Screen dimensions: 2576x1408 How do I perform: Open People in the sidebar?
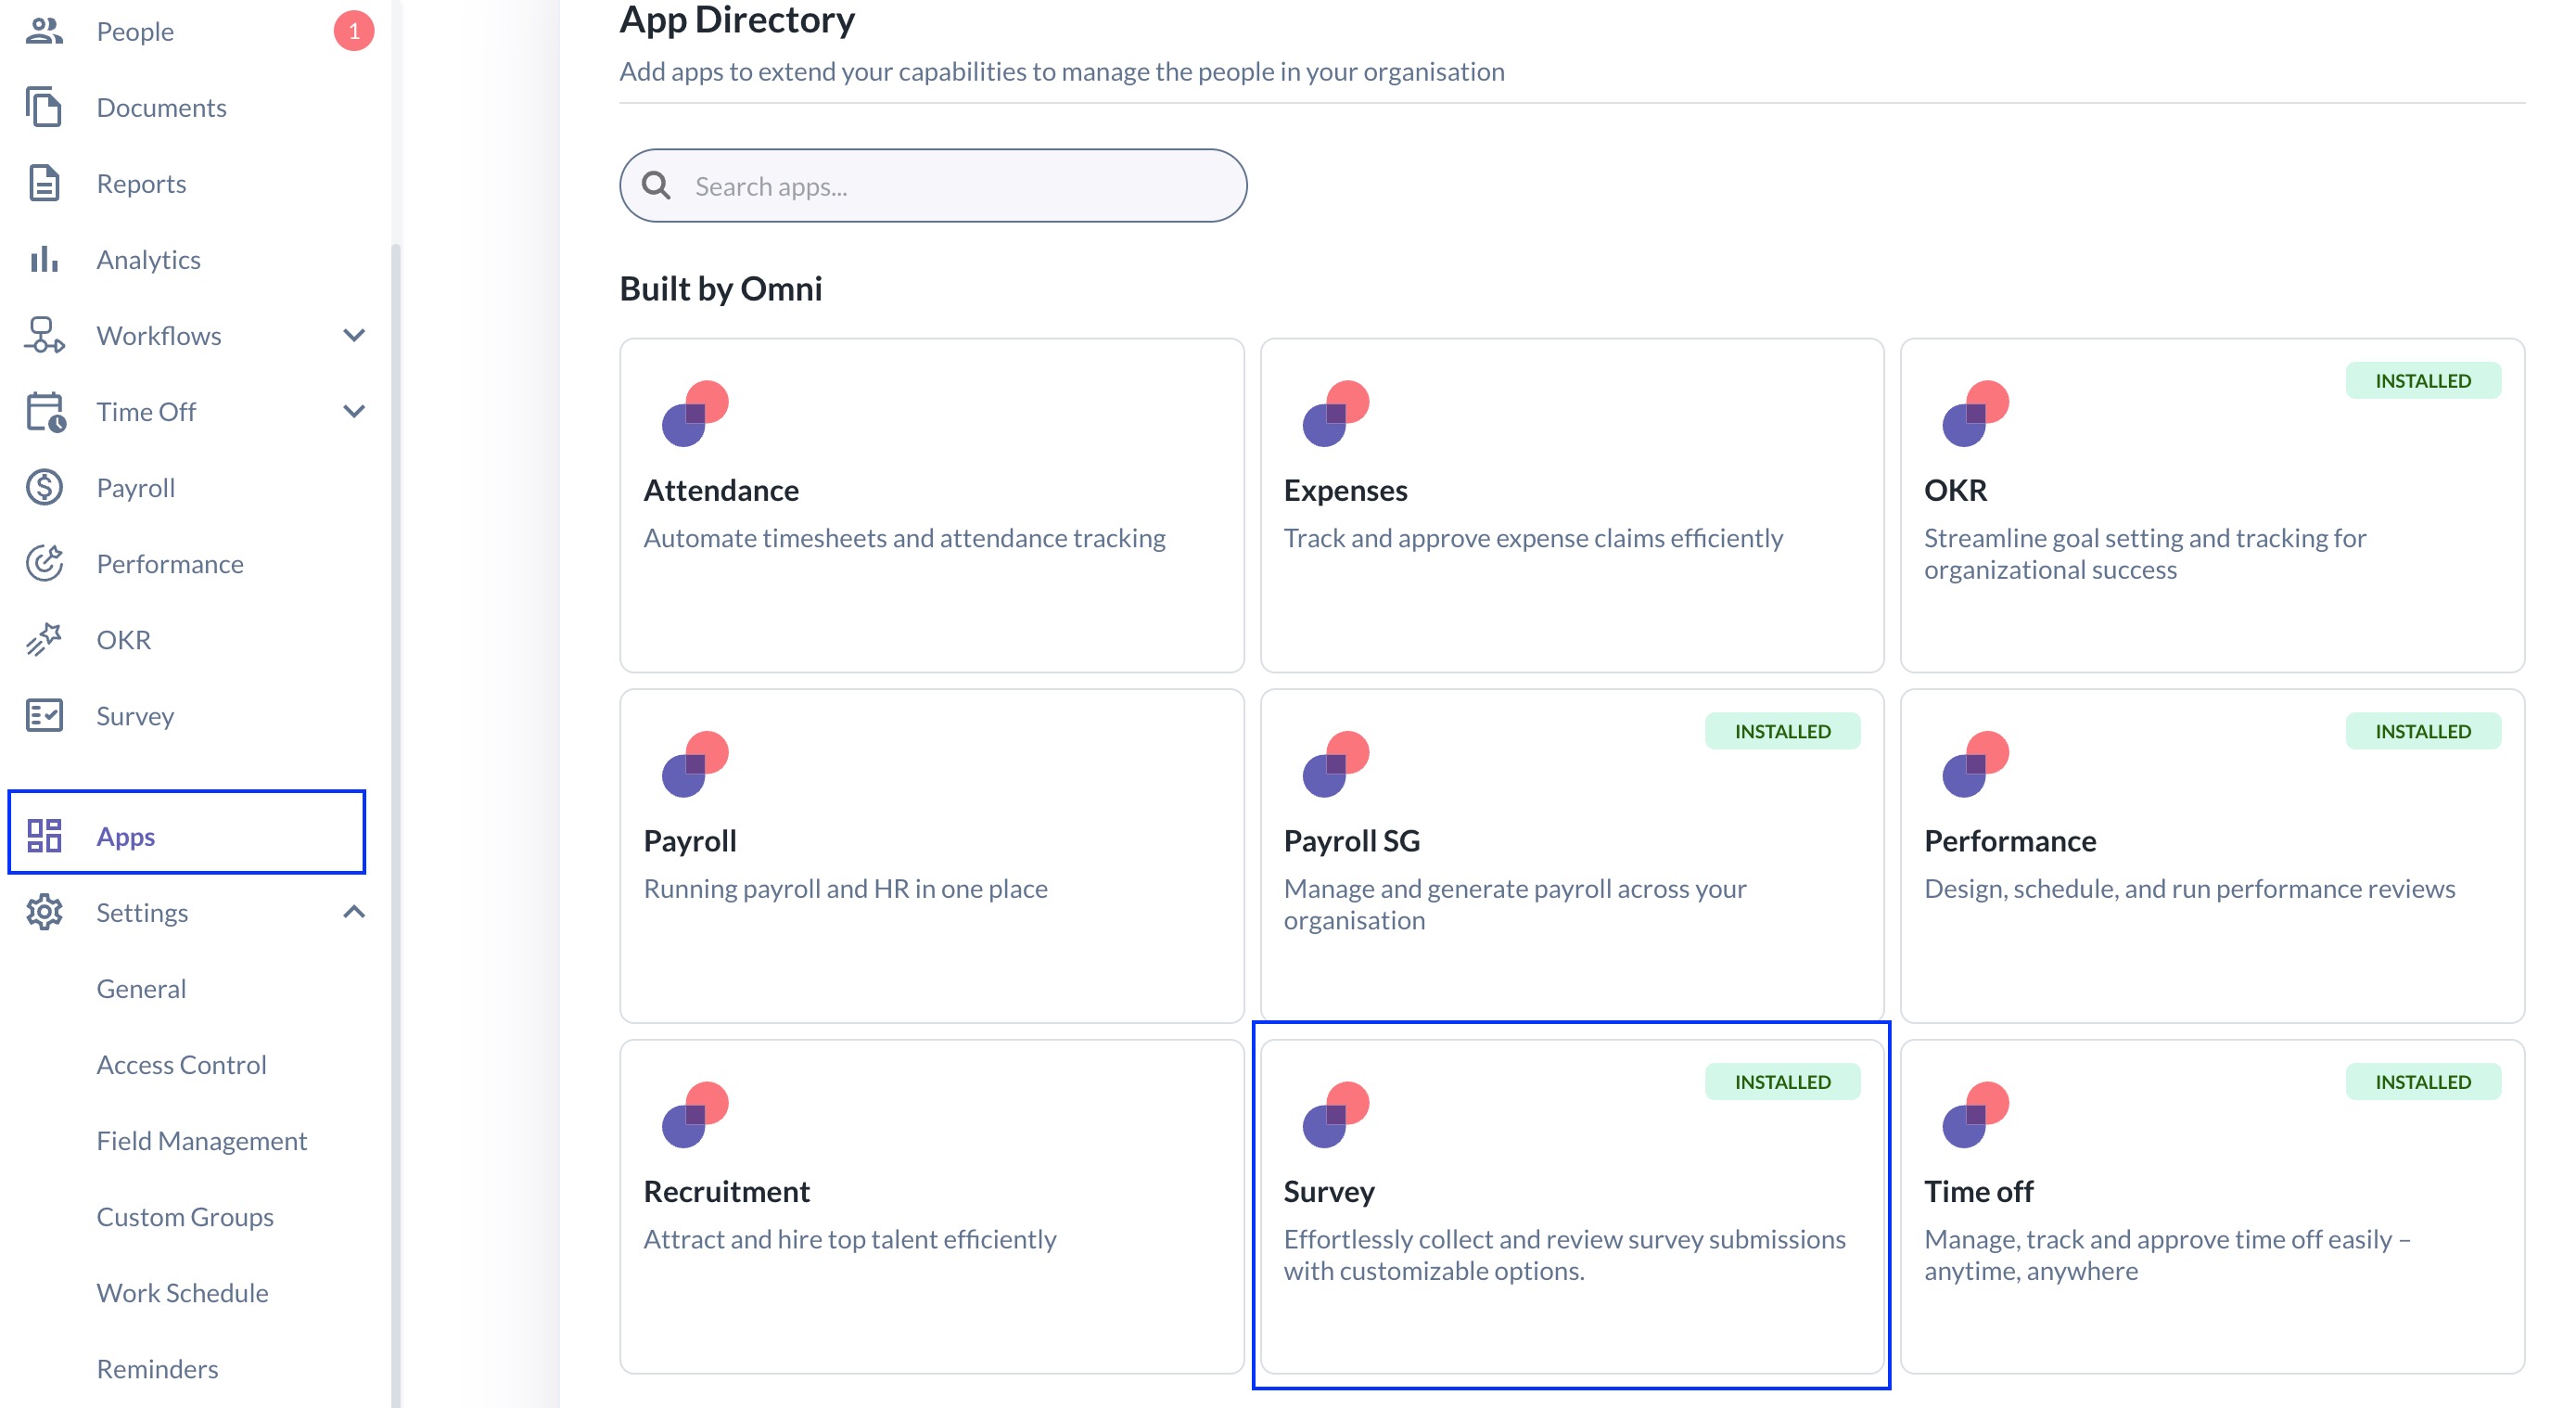135,31
